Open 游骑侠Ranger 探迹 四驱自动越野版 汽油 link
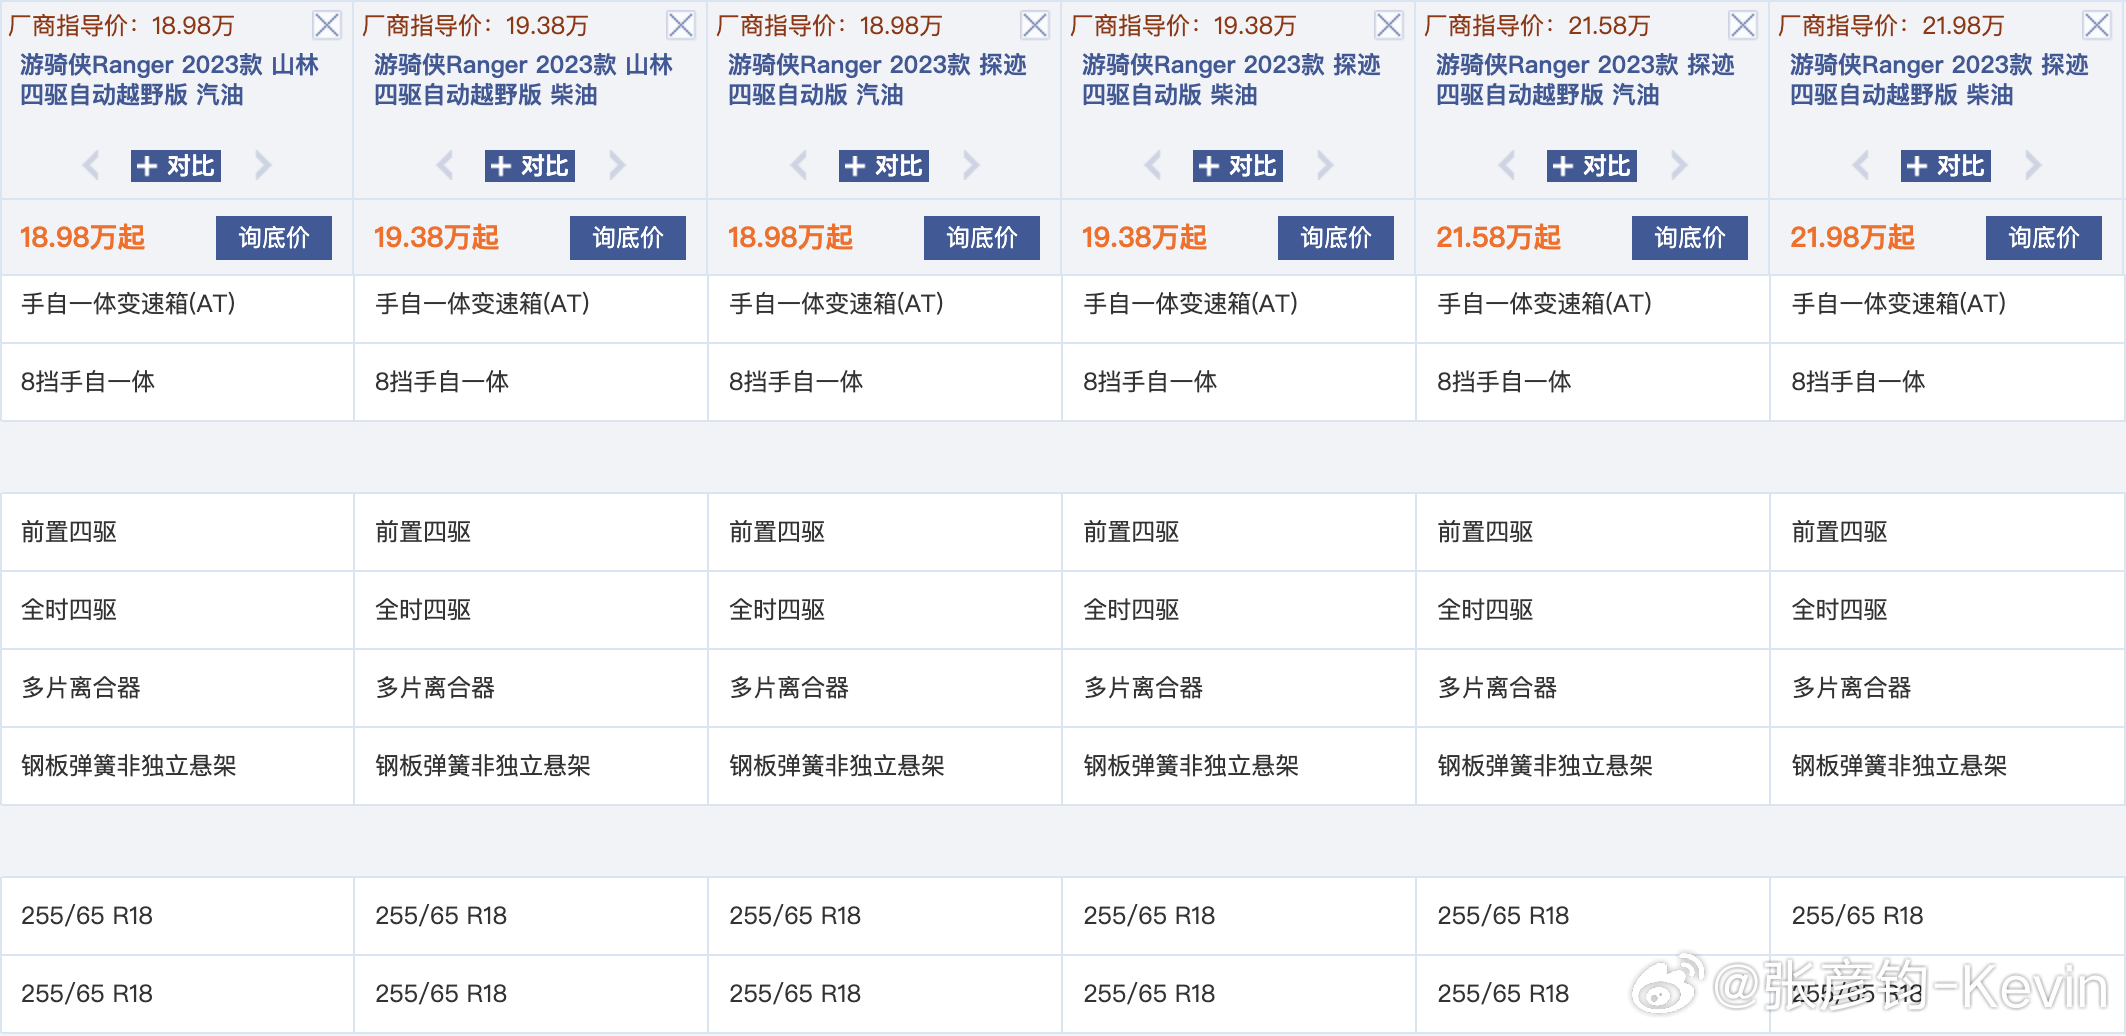 [x=1585, y=80]
